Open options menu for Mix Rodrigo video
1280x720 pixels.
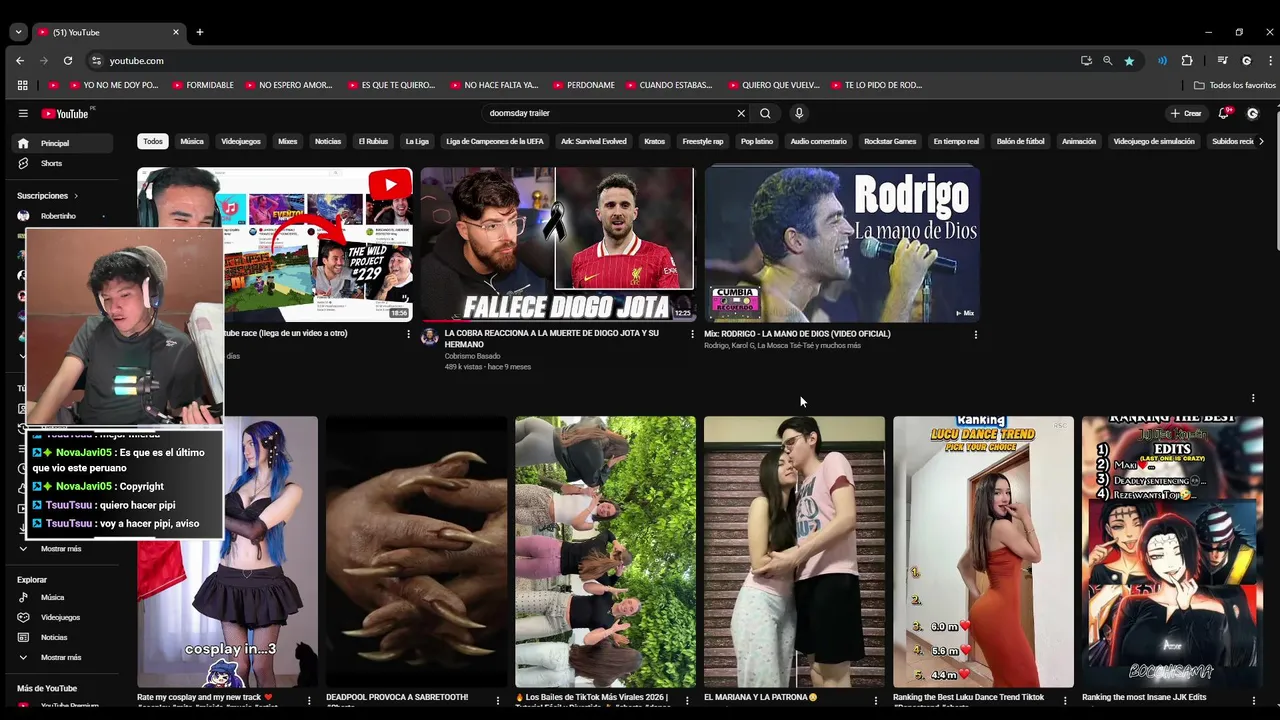point(976,334)
